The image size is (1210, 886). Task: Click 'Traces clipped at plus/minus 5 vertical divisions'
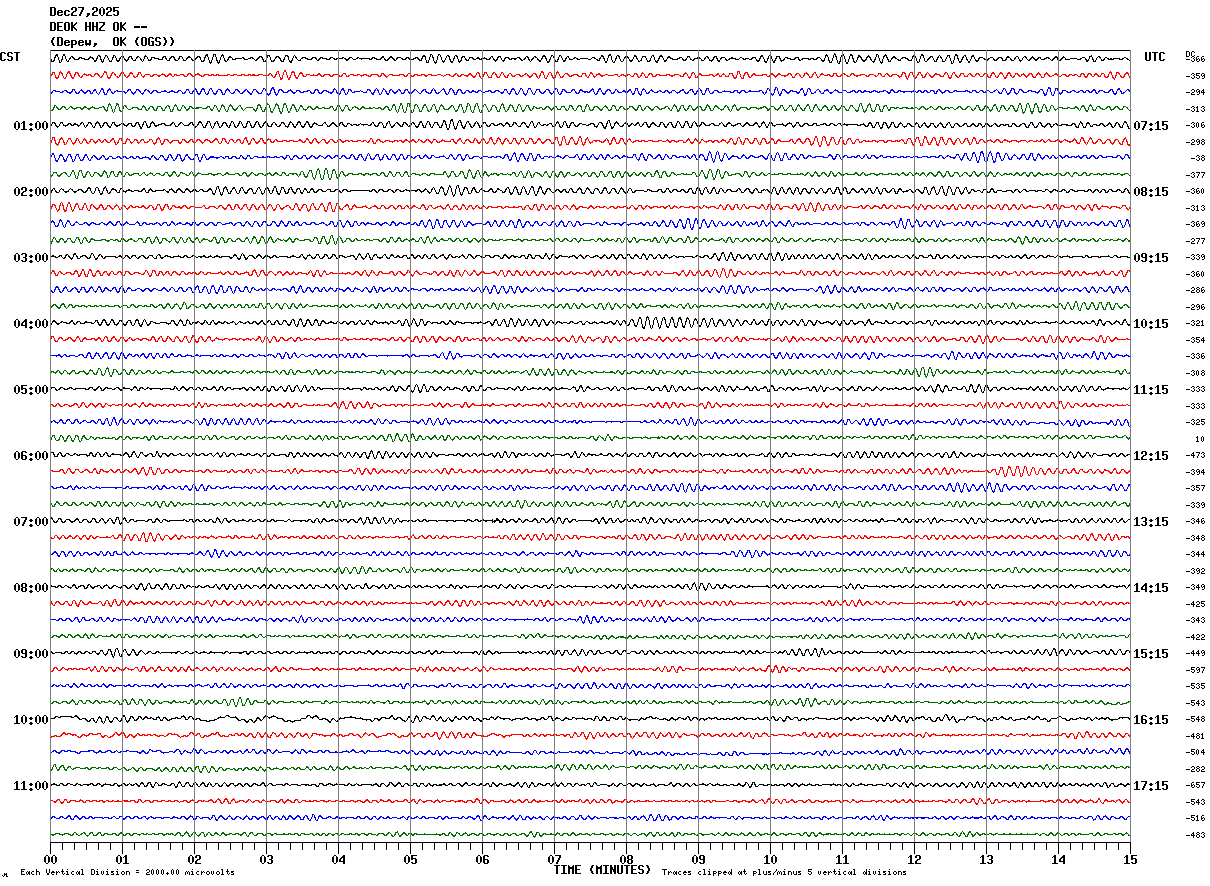[784, 873]
